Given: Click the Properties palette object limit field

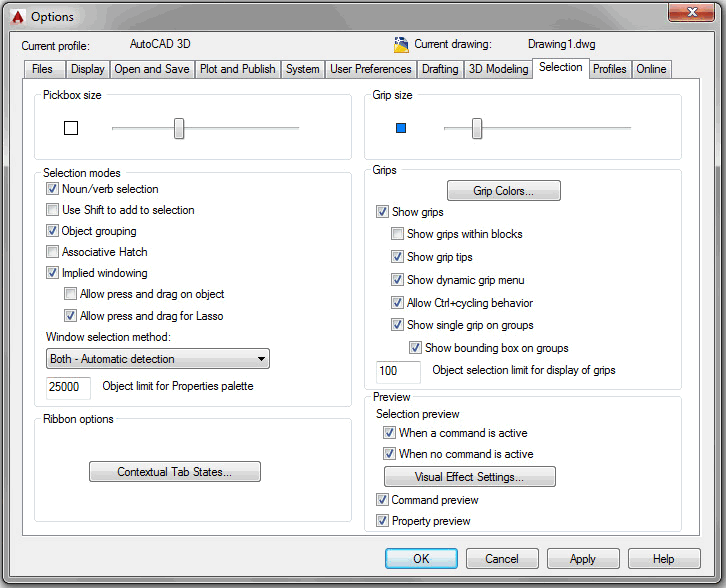Looking at the screenshot, I should [68, 387].
